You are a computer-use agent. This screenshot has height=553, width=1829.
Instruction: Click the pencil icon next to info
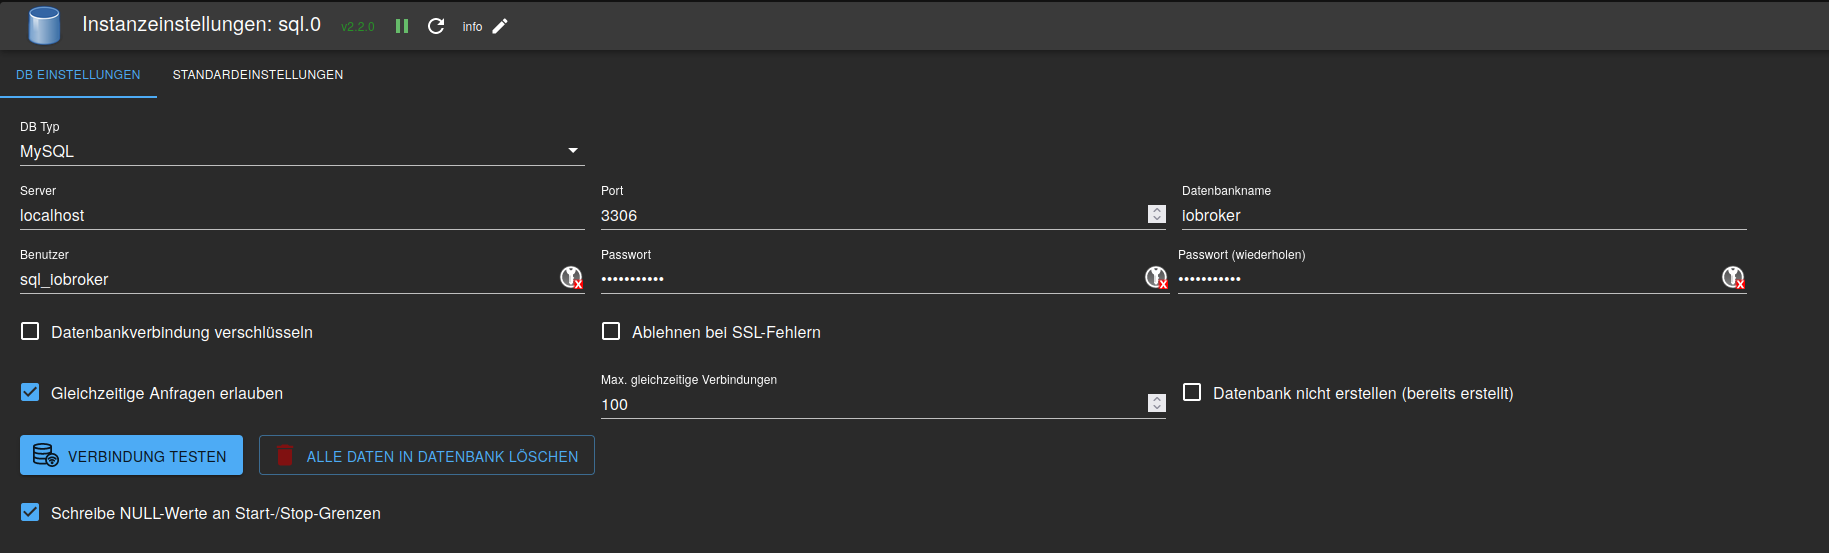[x=500, y=26]
